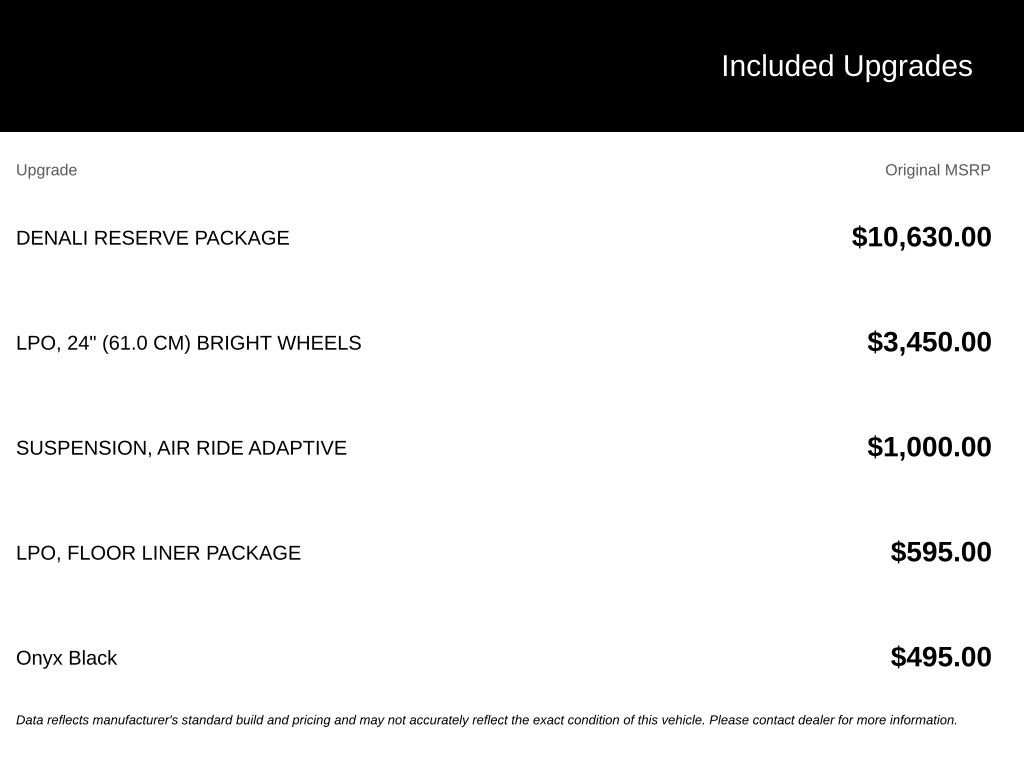The height and width of the screenshot is (768, 1024).
Task: Click the $1,000.00 suspension price
Action: coord(929,447)
